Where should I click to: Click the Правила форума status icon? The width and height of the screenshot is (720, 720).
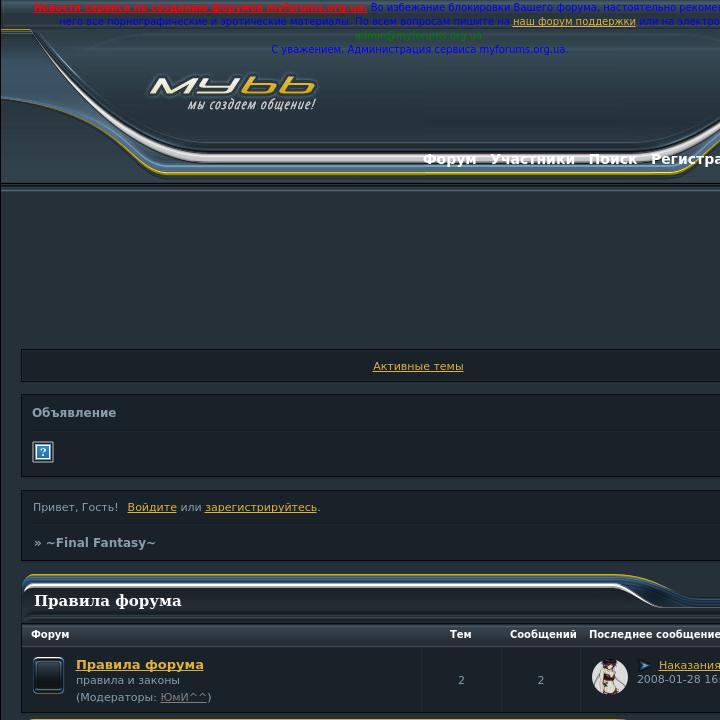(48, 675)
